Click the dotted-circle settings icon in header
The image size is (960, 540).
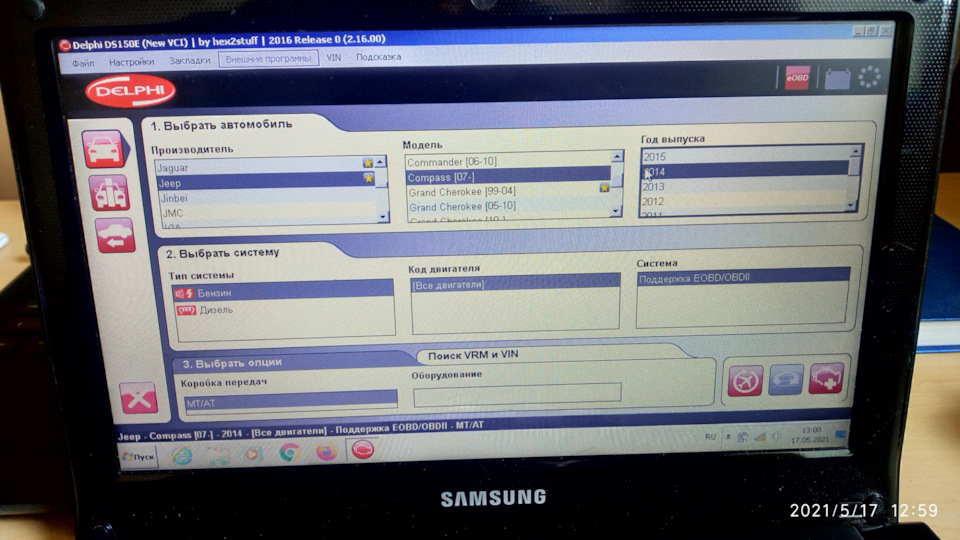coord(869,77)
